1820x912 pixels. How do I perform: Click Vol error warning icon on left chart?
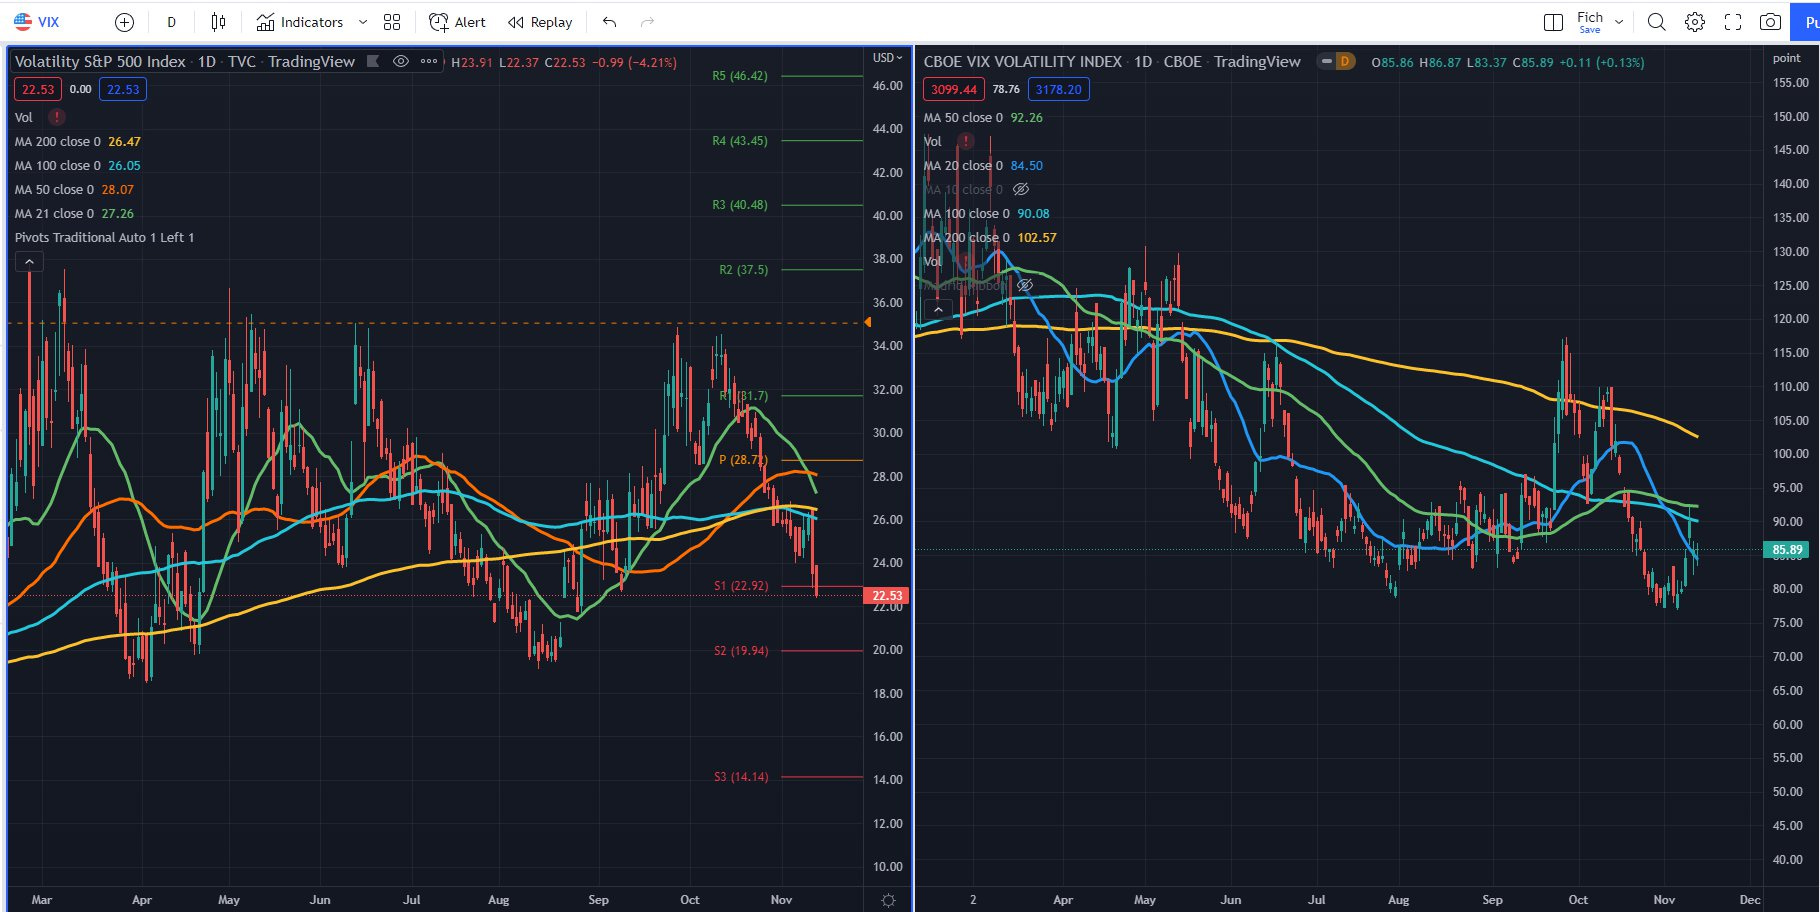tap(57, 117)
